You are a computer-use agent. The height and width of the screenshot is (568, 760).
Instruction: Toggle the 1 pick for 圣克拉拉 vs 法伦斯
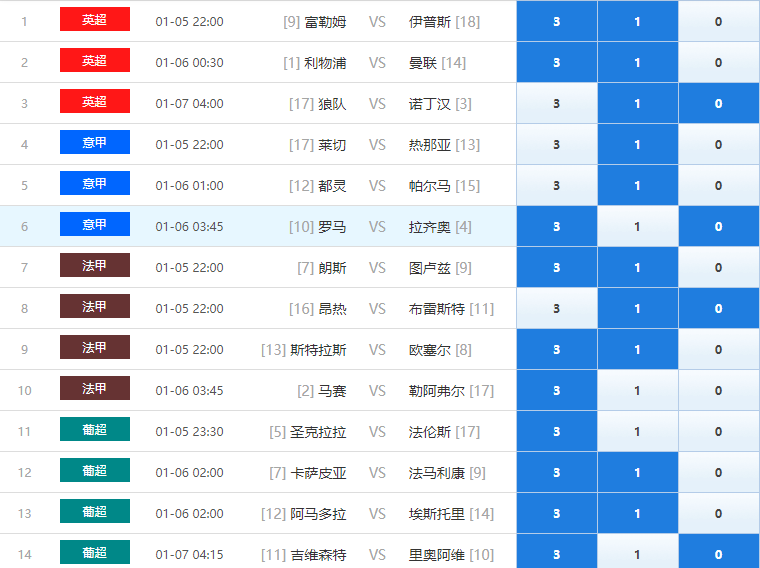638,431
